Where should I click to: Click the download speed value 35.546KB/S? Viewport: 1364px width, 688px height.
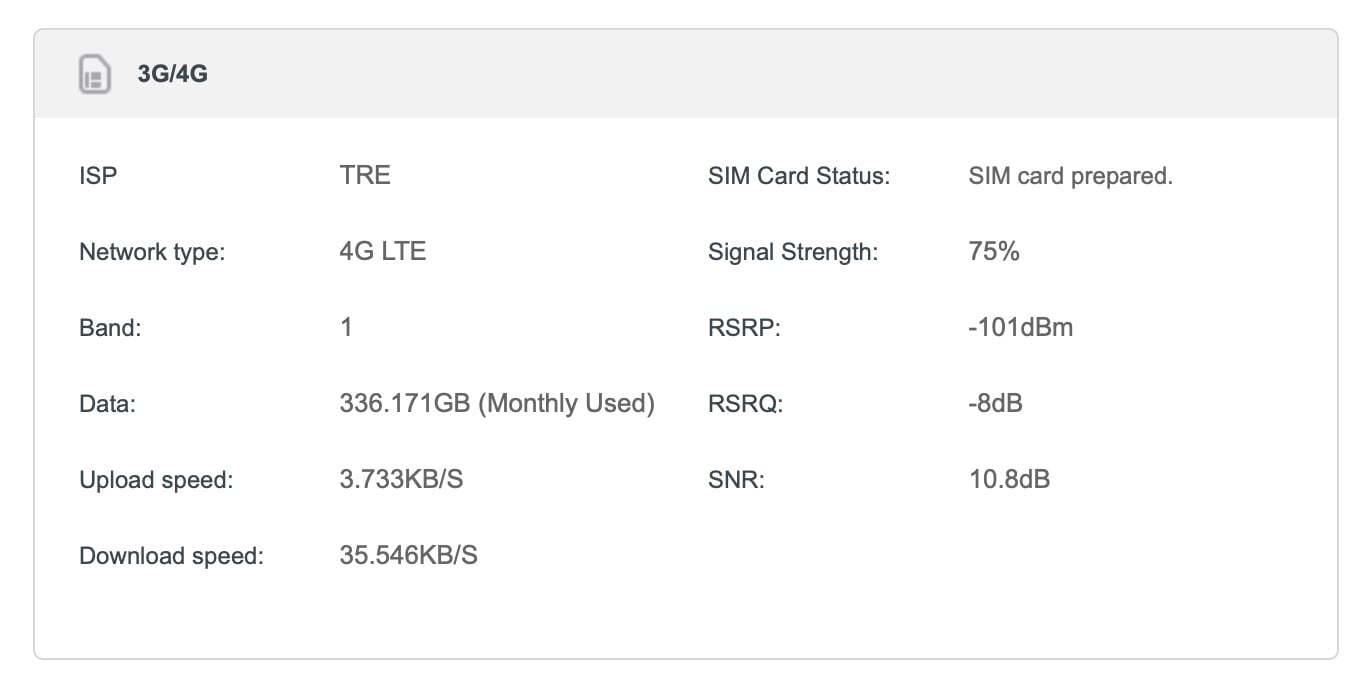[408, 555]
